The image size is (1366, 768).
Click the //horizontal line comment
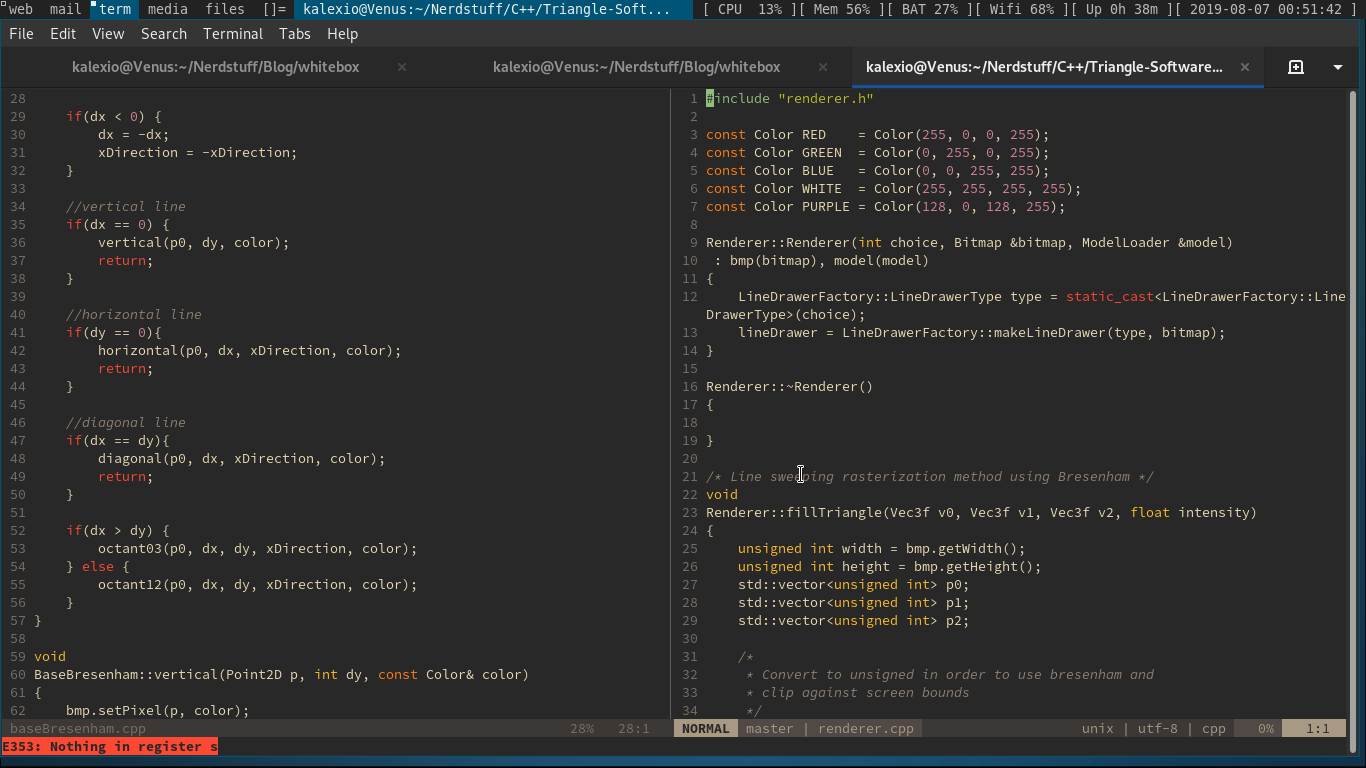click(134, 315)
